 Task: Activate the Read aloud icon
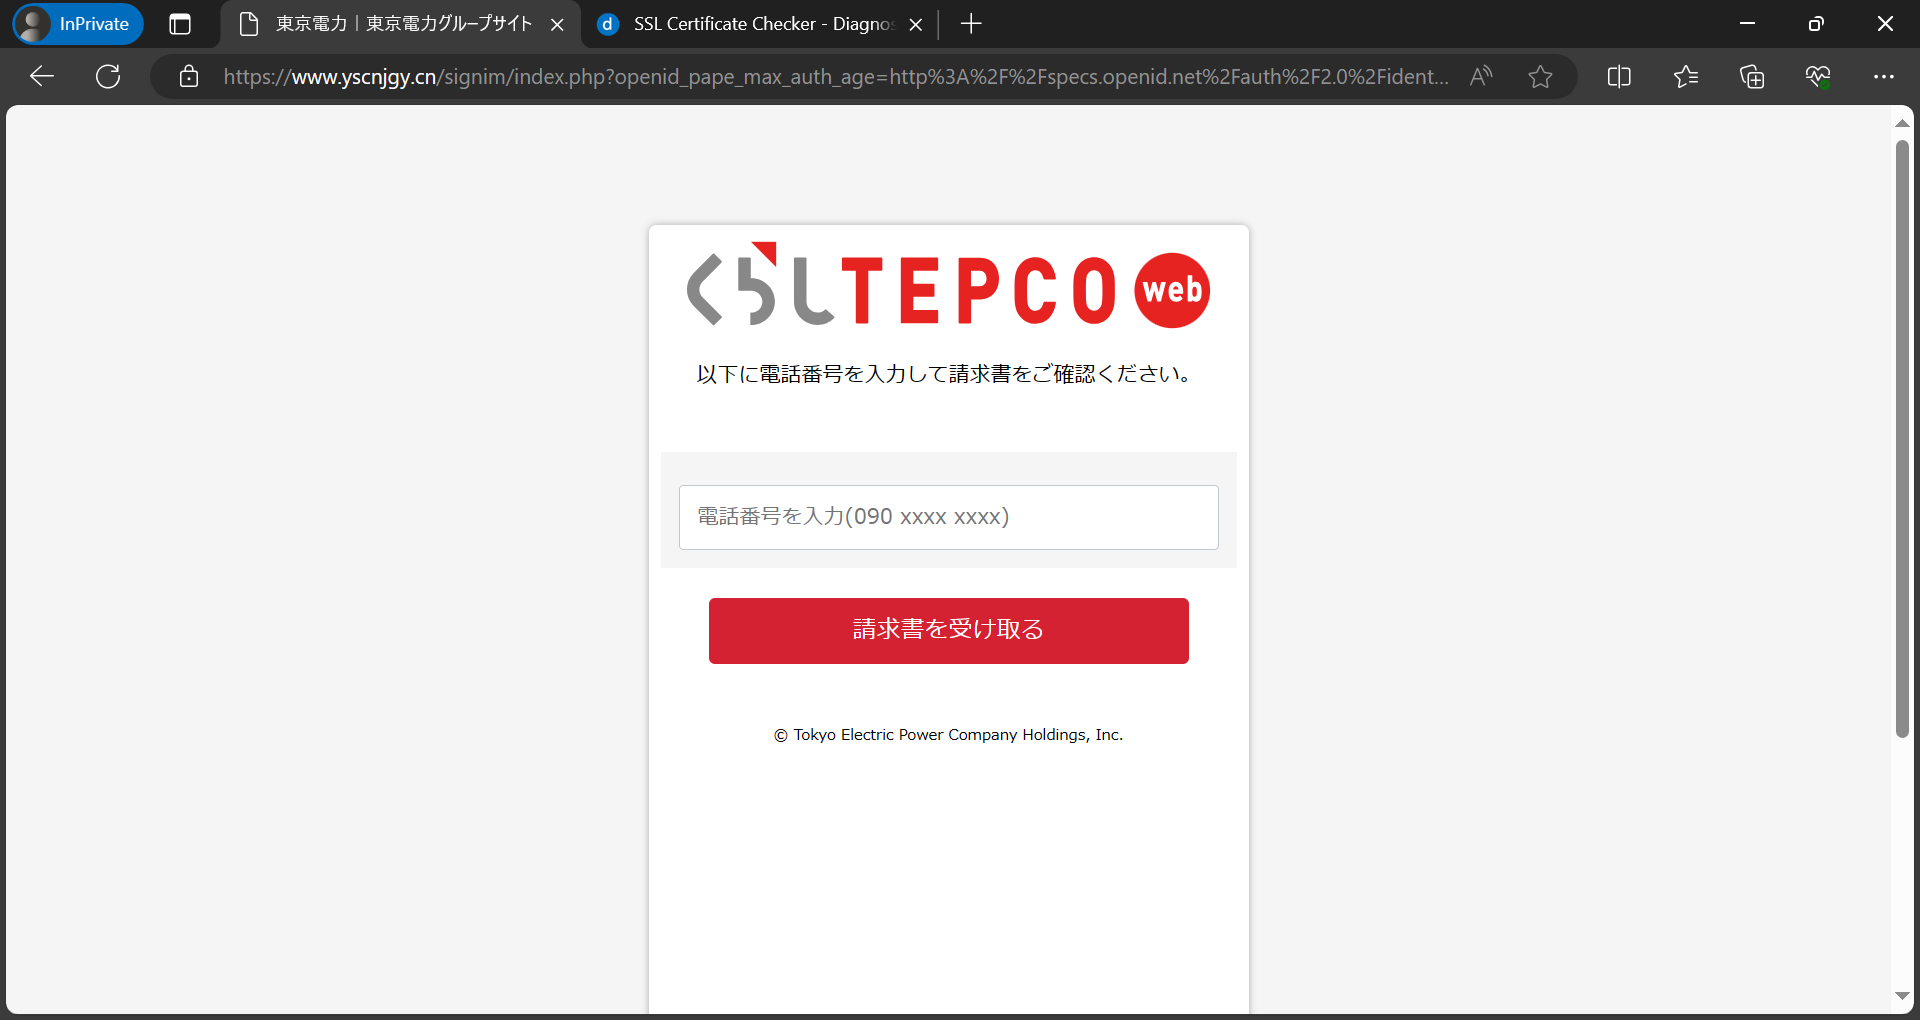[x=1481, y=76]
